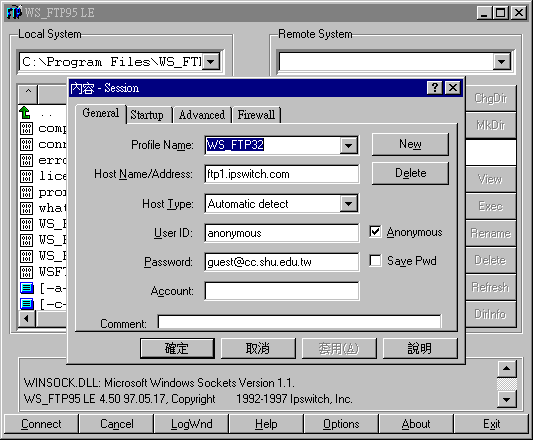Click the Session dialog help question mark

(x=435, y=88)
